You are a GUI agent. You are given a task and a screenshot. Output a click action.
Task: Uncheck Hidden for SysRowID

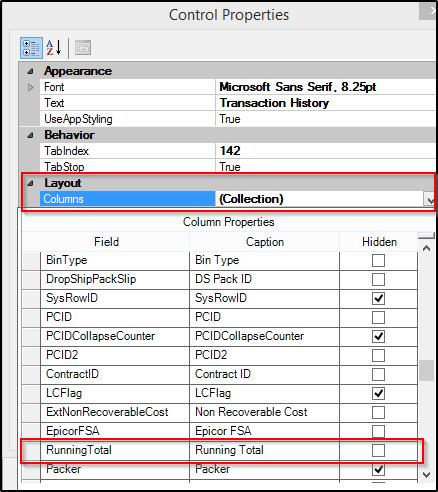coord(378,298)
